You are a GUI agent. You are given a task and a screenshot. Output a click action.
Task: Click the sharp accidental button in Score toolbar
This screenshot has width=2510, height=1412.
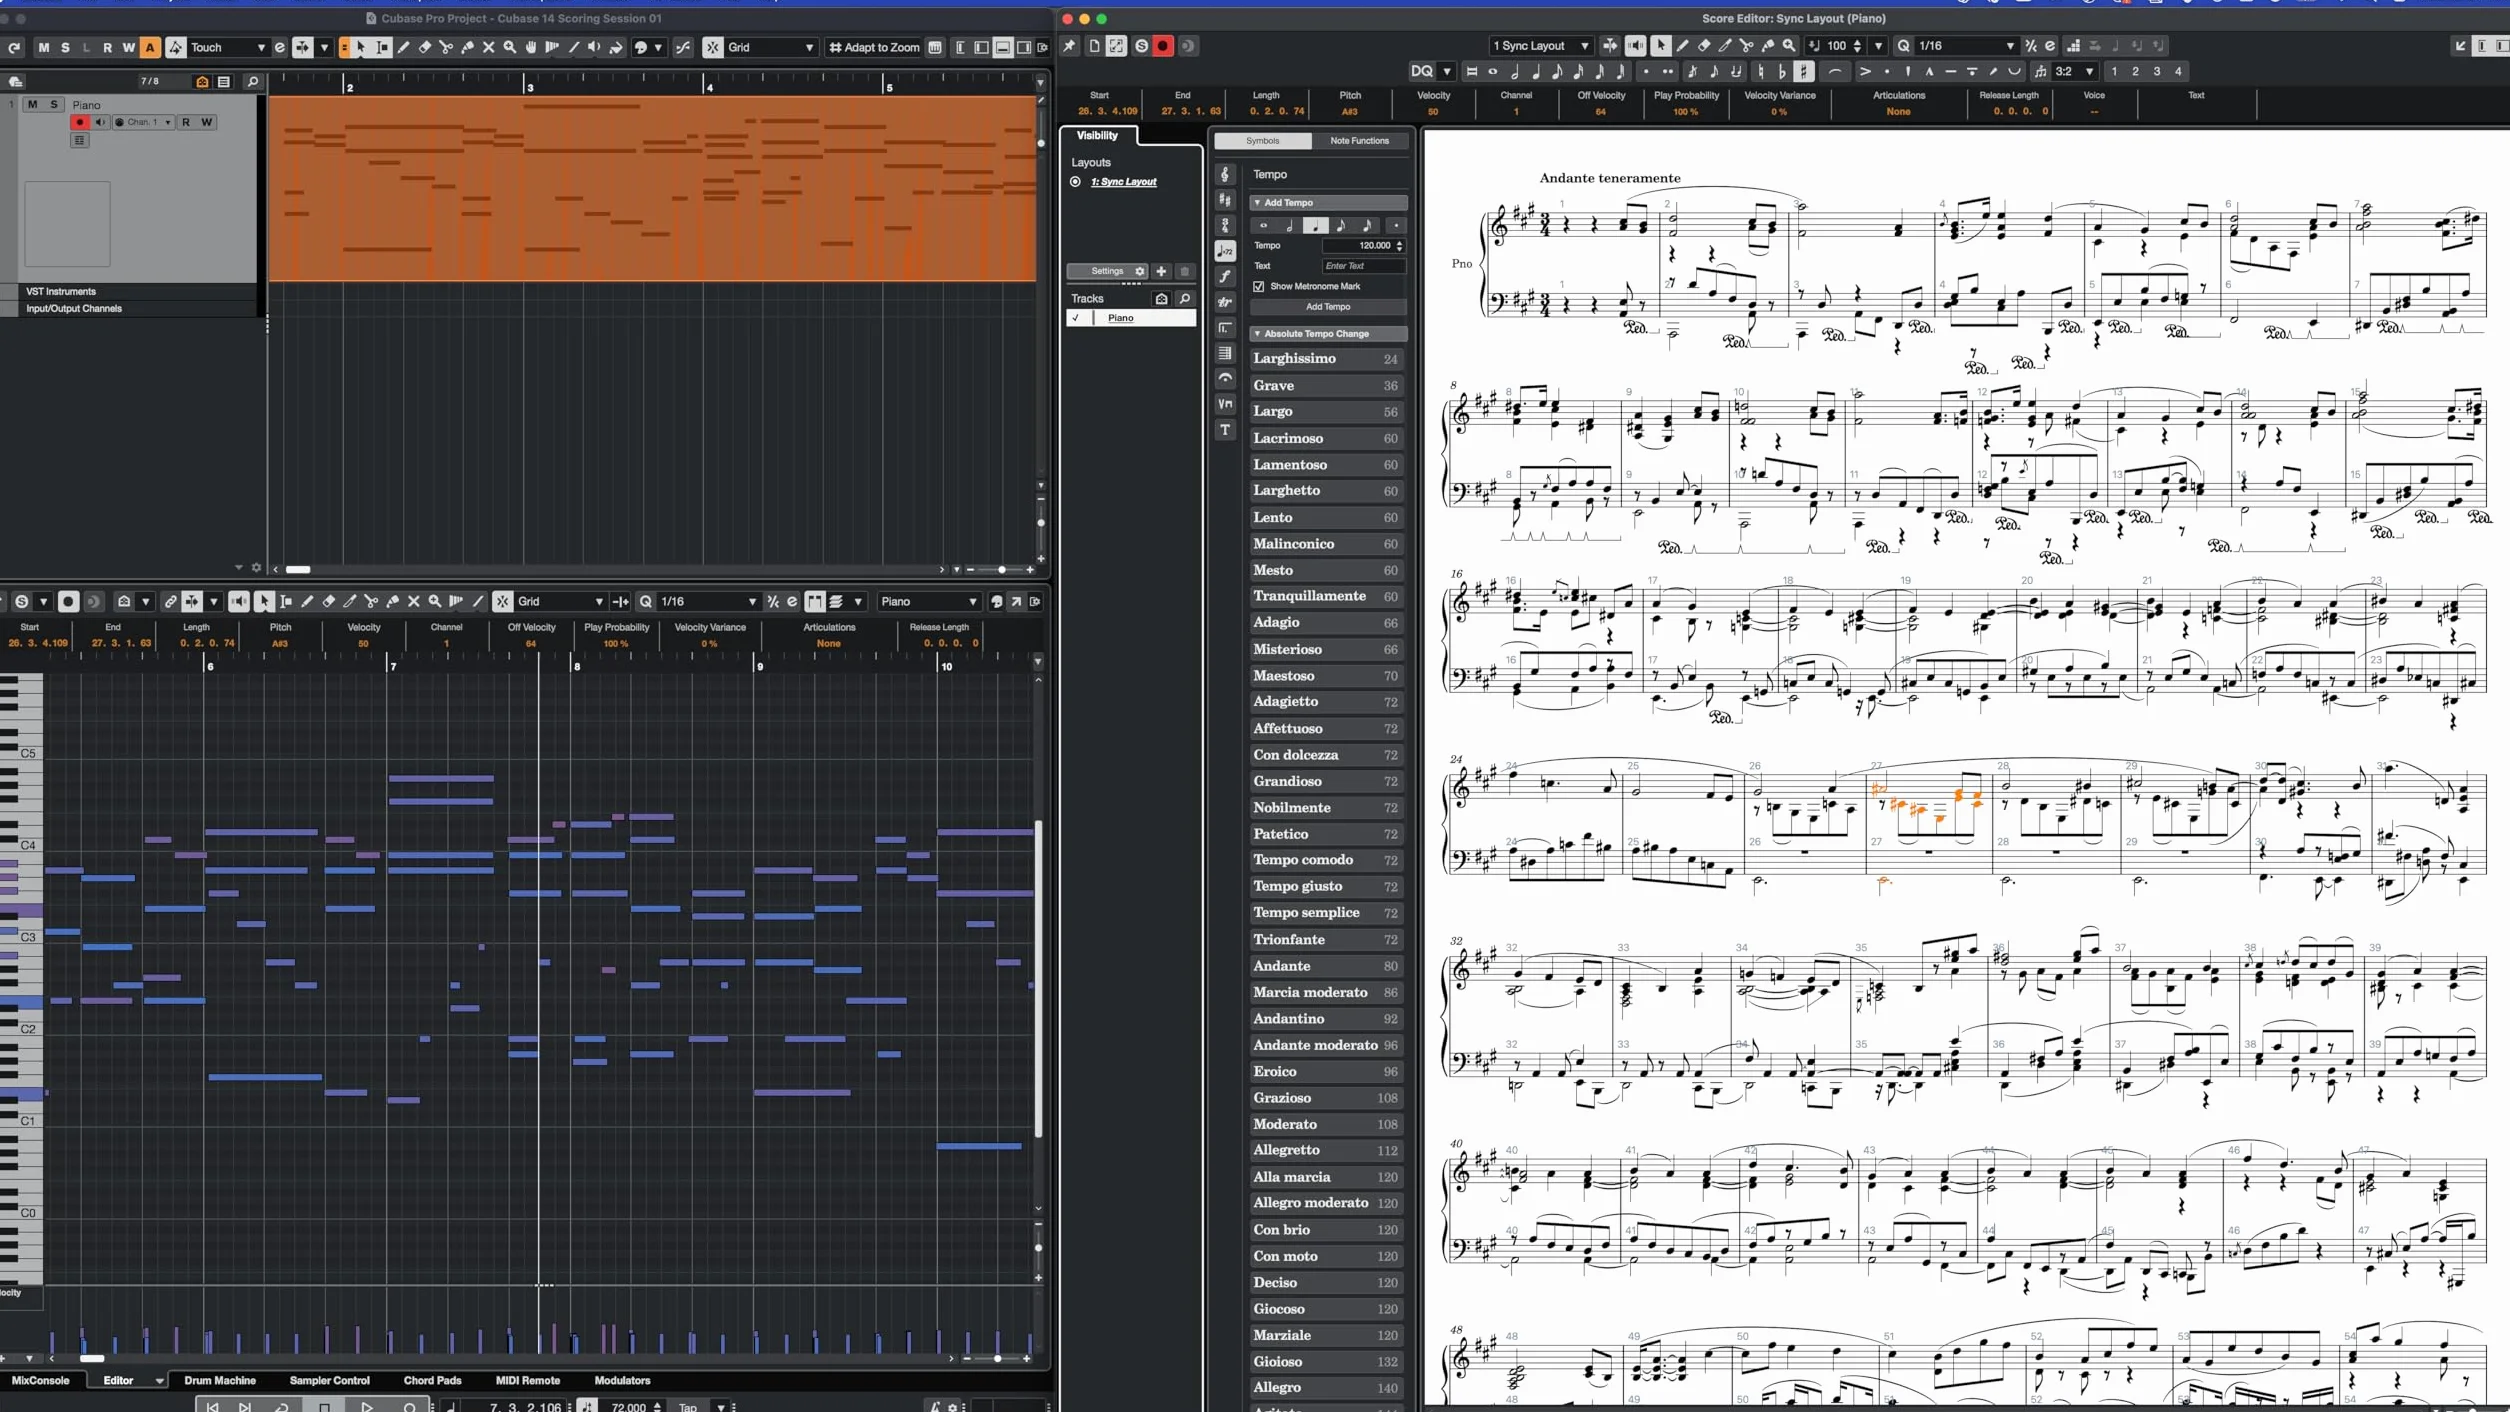point(1804,72)
